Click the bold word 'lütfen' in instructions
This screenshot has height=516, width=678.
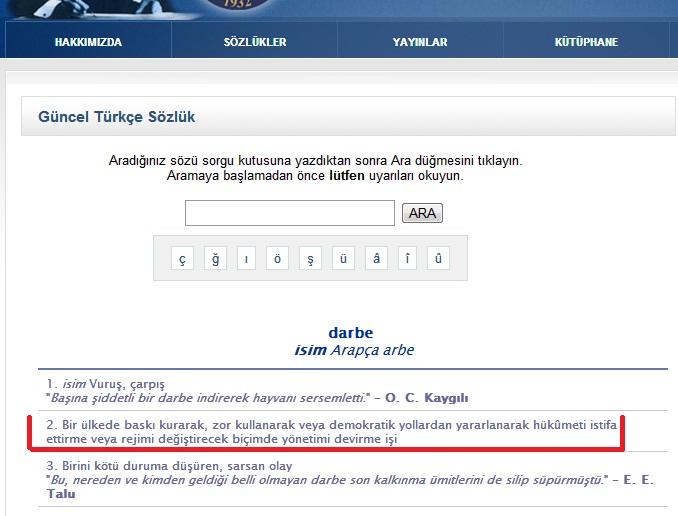[347, 176]
